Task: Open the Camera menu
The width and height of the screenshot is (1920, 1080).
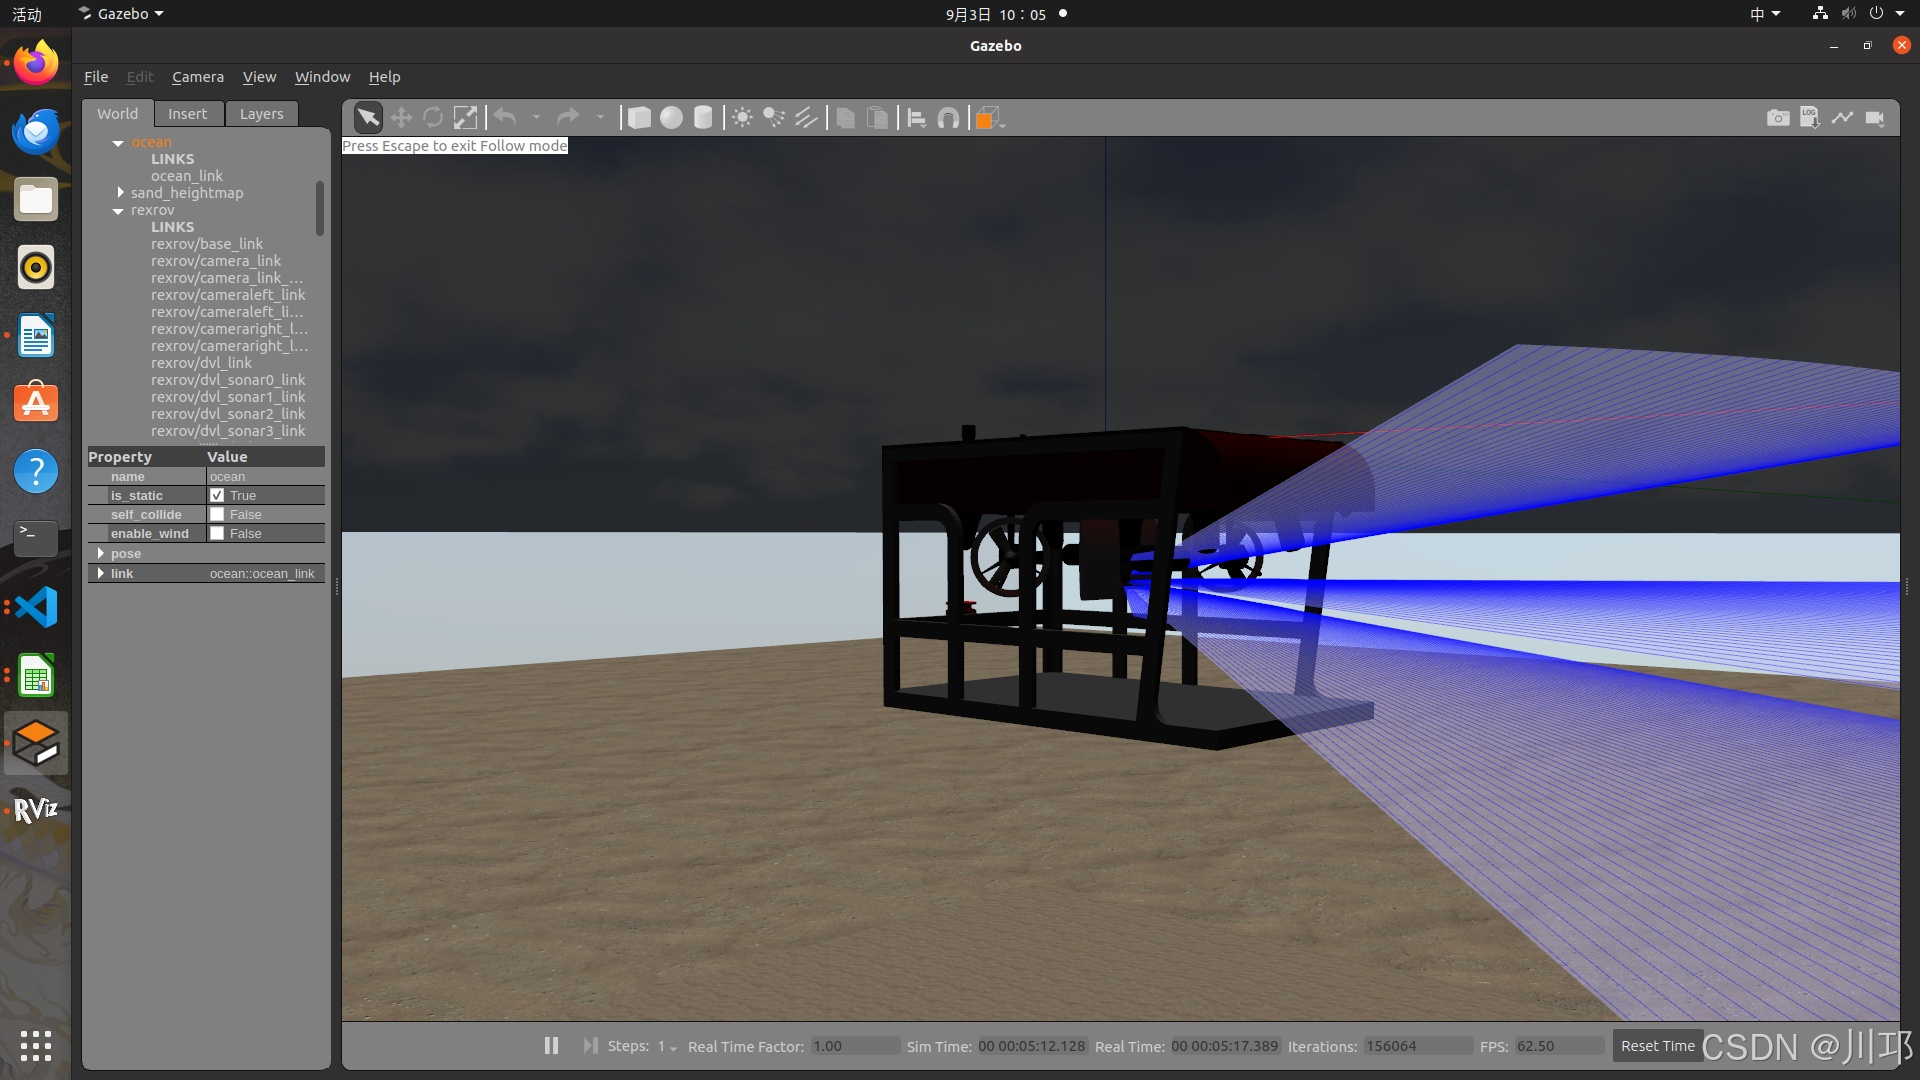Action: tap(197, 77)
